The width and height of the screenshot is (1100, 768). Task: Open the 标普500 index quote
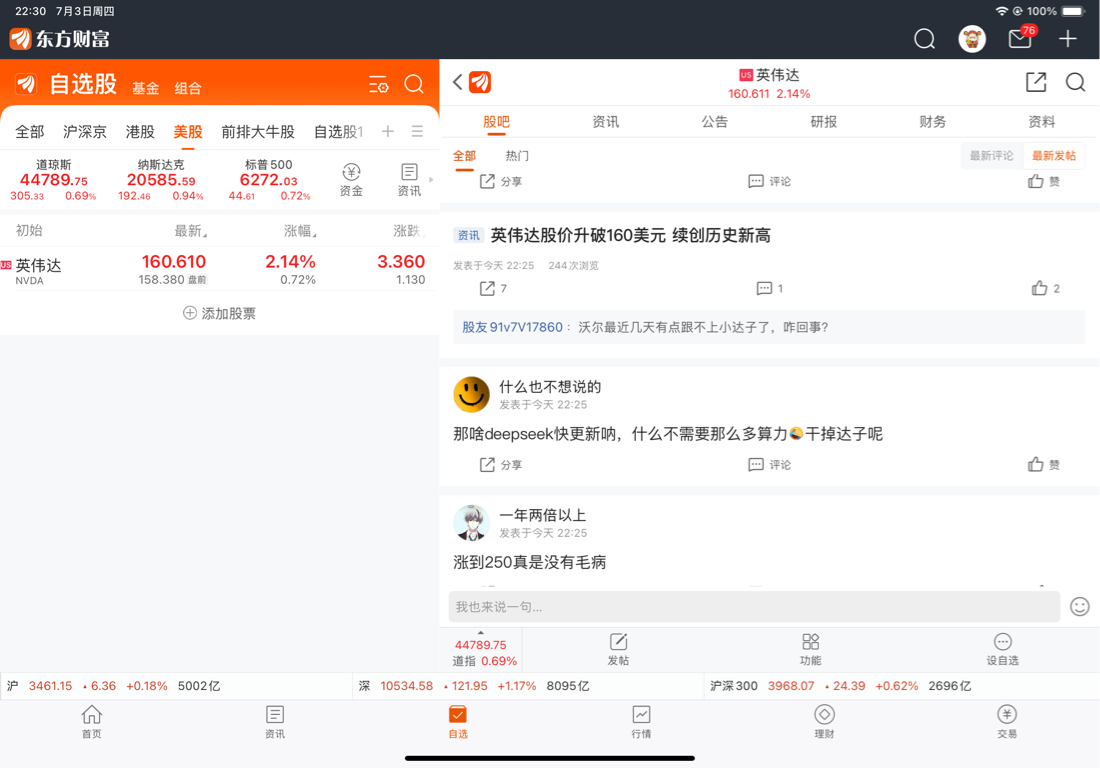(269, 180)
